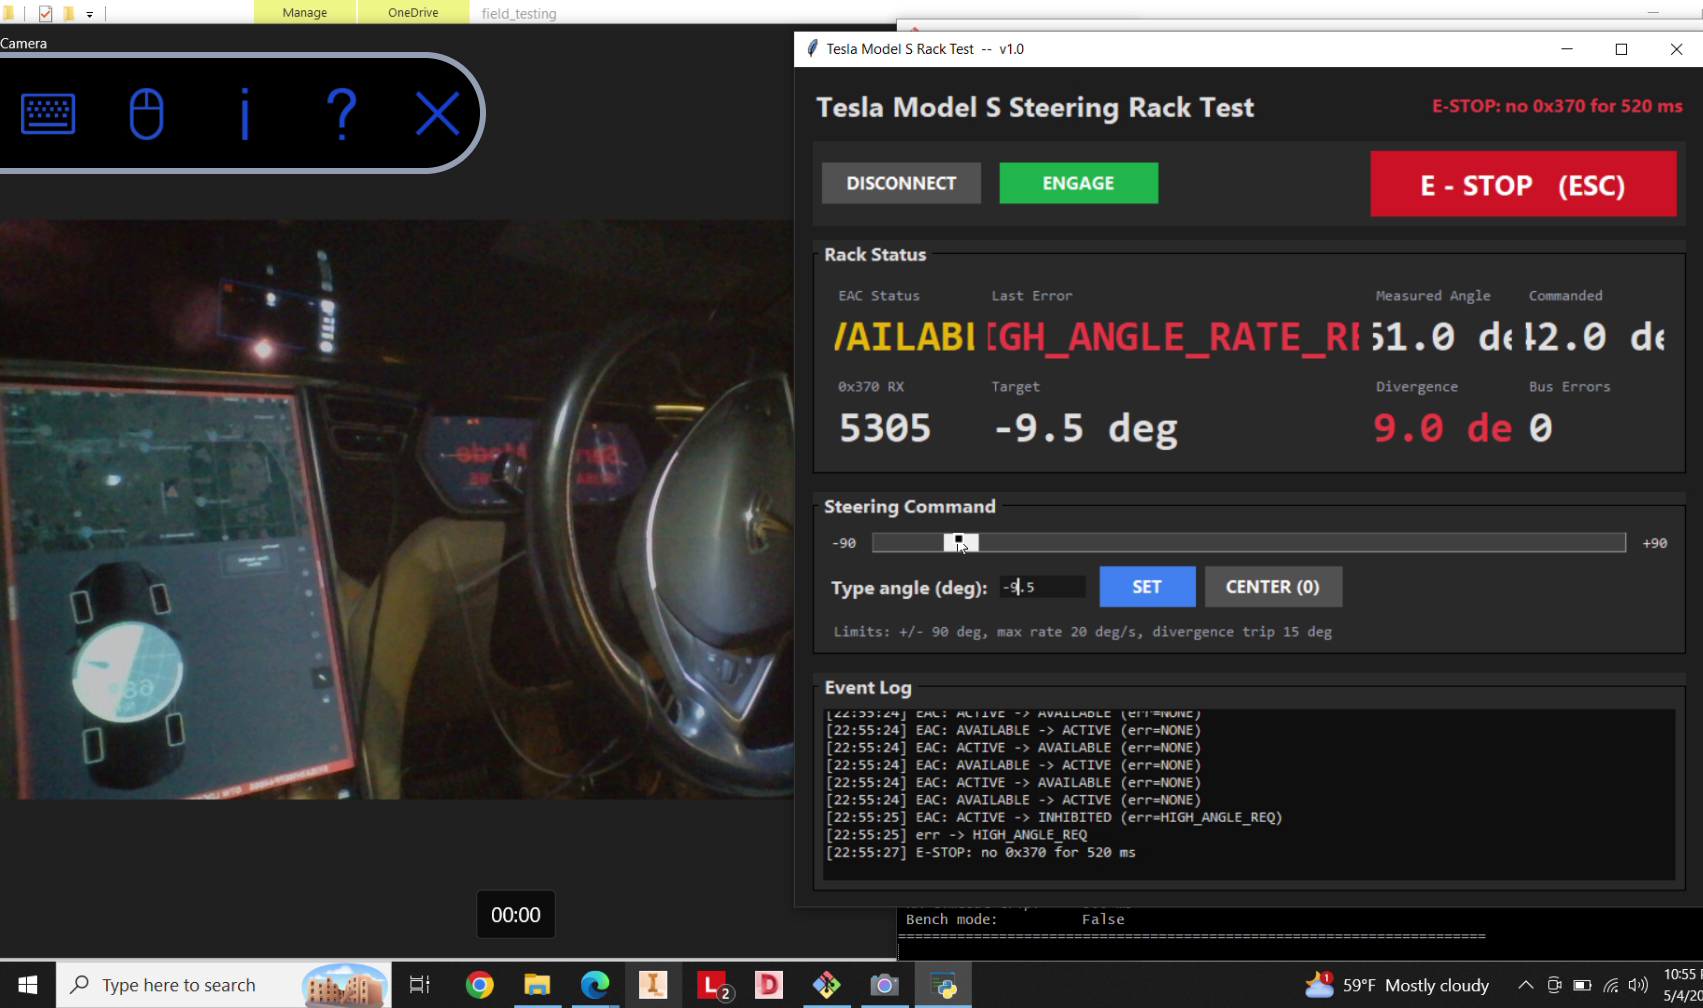Click the CENTER (0) button
Screen dimensions: 1703x1008
point(1273,587)
